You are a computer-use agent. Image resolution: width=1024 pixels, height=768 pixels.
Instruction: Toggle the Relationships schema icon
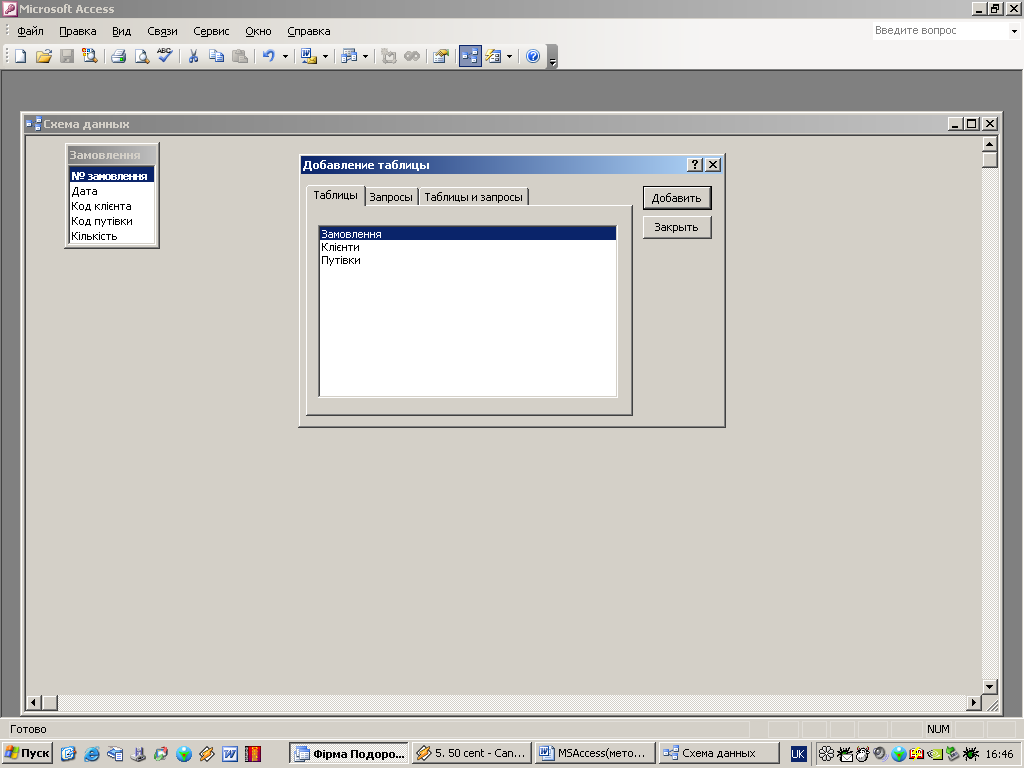(470, 56)
